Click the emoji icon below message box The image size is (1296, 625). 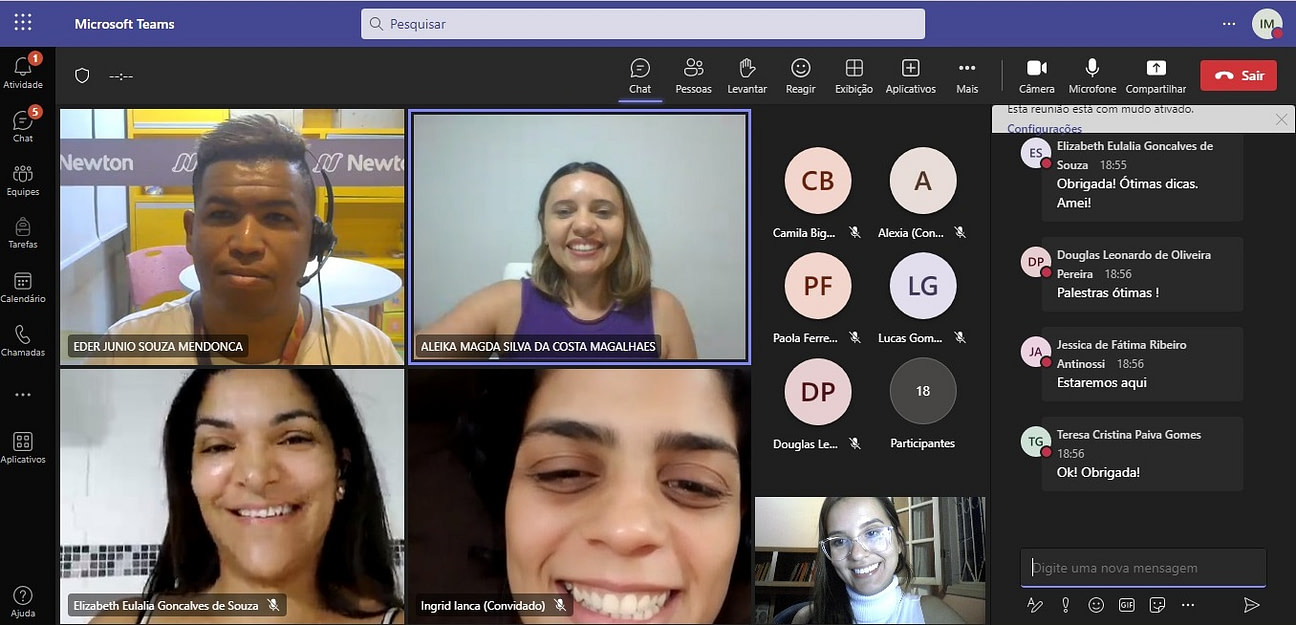[x=1096, y=604]
